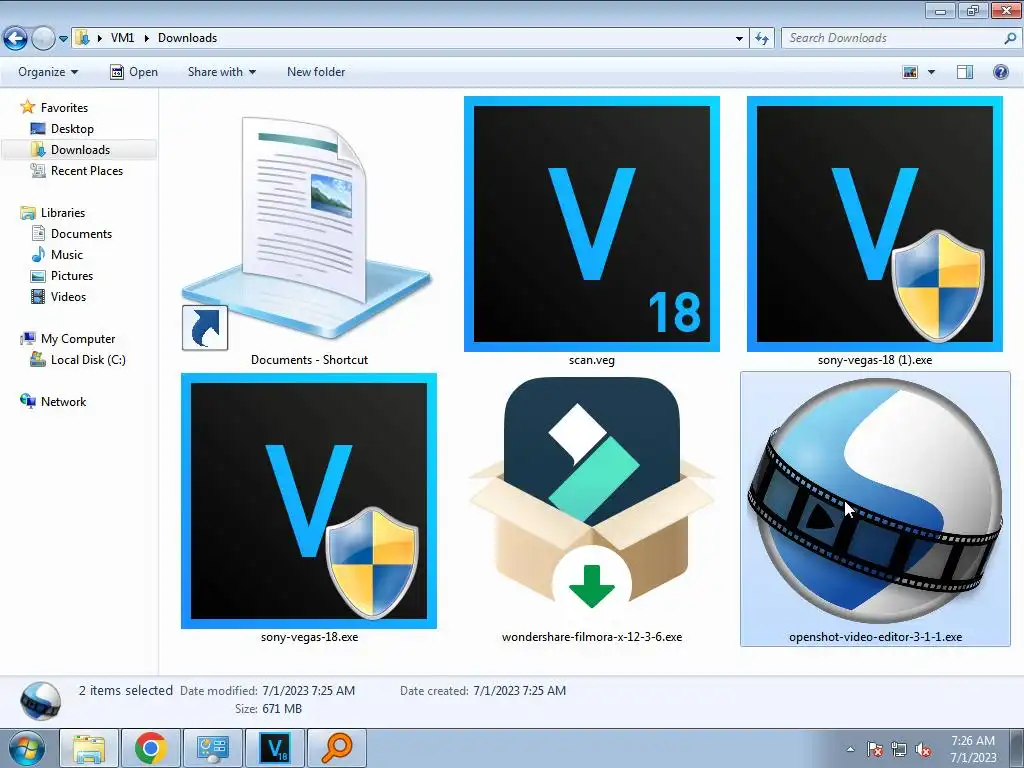Image resolution: width=1024 pixels, height=768 pixels.
Task: Open the magnifier search taskbar app
Action: [337, 748]
